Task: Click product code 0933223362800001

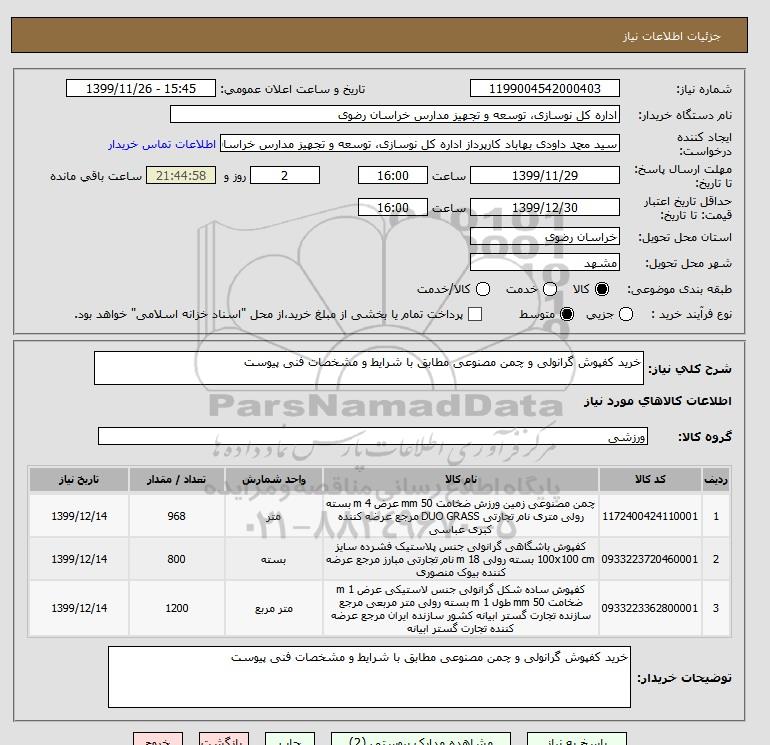Action: [650, 608]
